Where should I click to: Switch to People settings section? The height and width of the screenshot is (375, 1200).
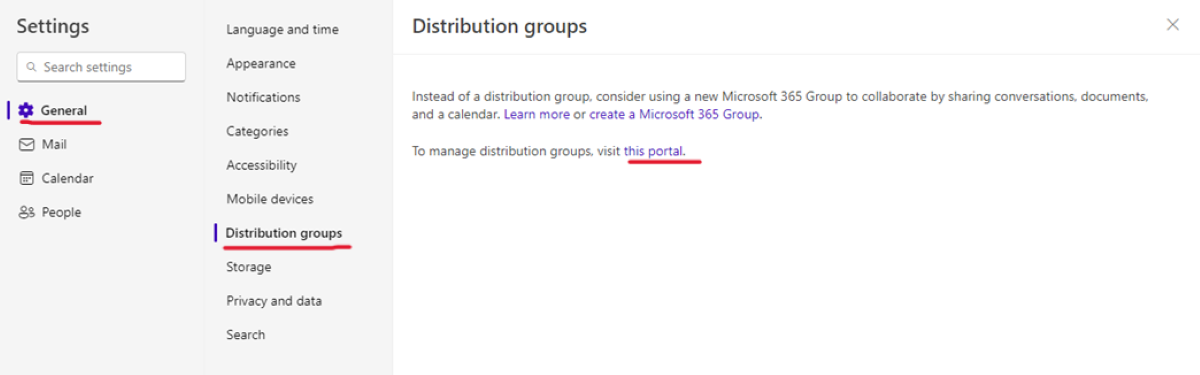click(x=61, y=212)
